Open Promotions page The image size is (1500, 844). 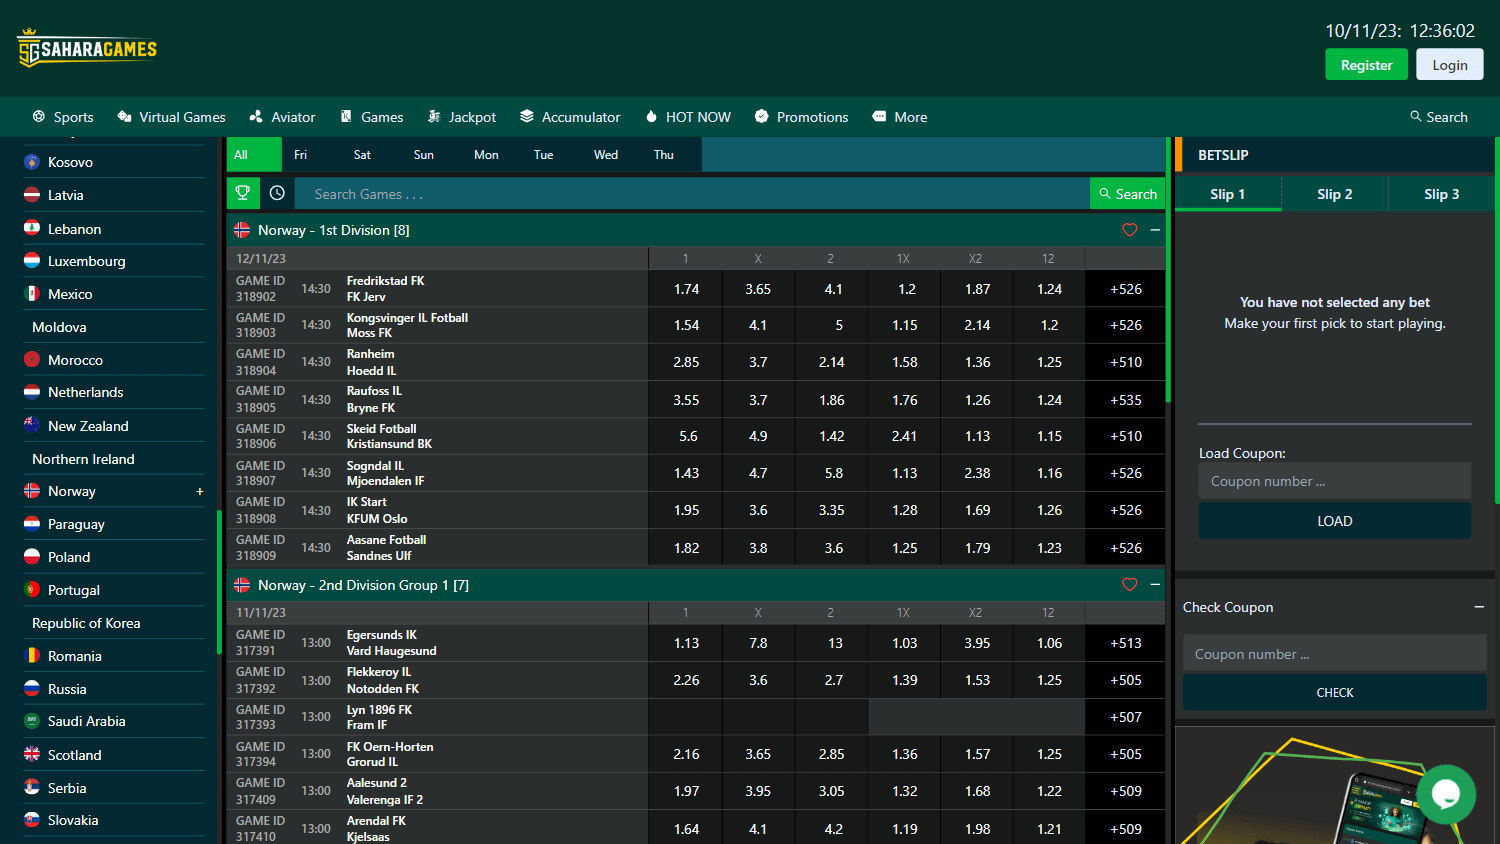(801, 117)
